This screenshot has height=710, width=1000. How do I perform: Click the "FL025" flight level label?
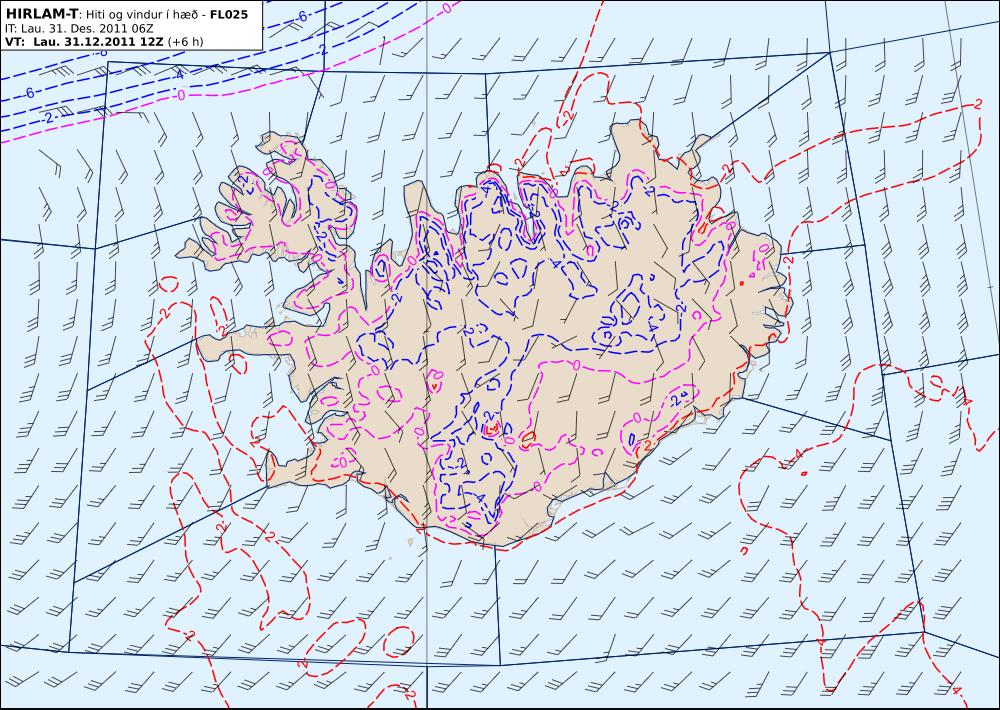(228, 14)
